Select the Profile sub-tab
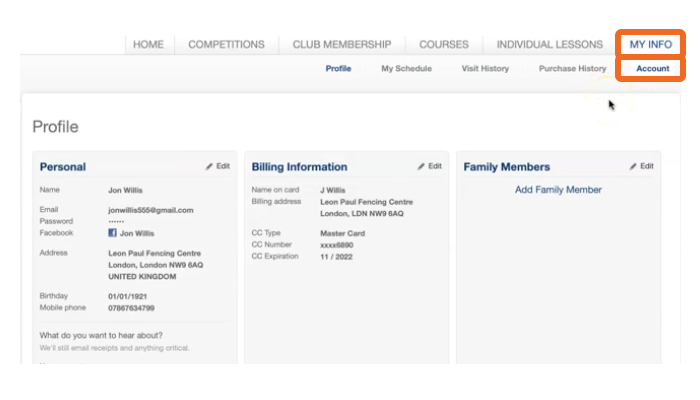This screenshot has height=400, width=700. pos(338,69)
